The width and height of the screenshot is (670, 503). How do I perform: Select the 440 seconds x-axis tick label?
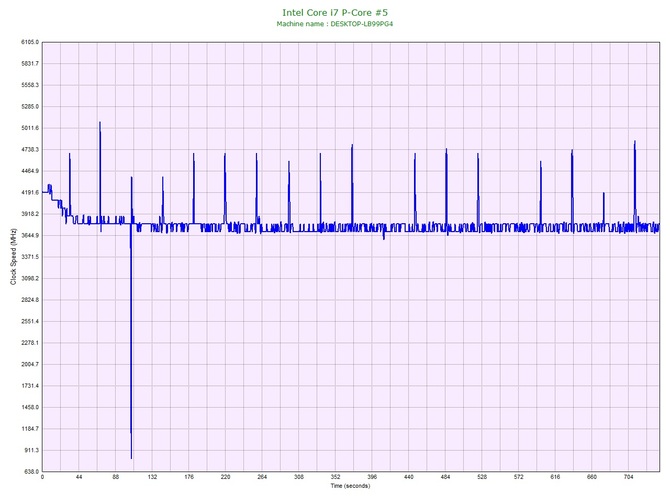[x=409, y=477]
